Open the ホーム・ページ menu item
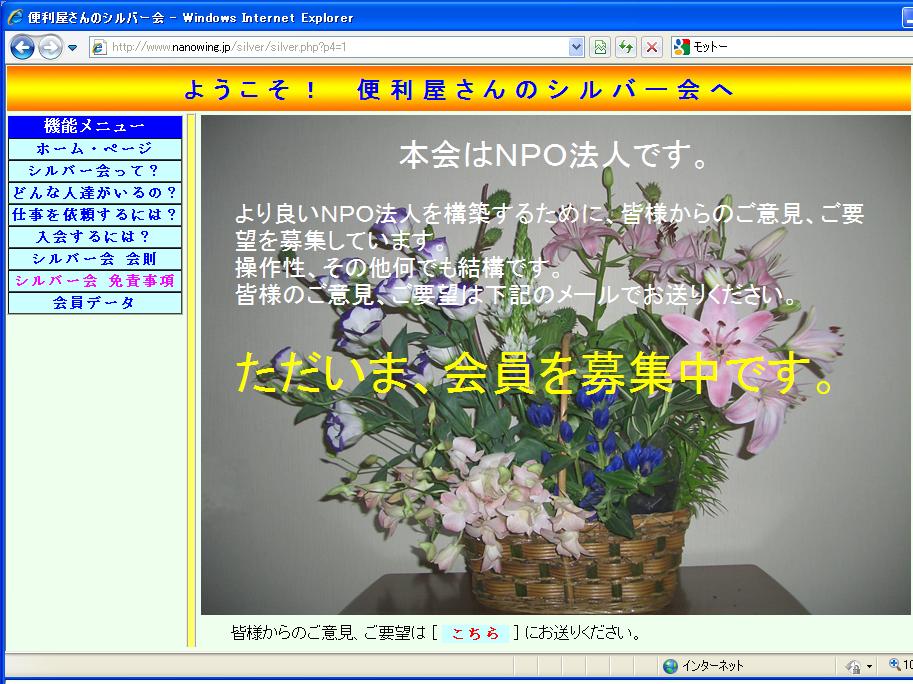The image size is (913, 684). click(x=95, y=149)
